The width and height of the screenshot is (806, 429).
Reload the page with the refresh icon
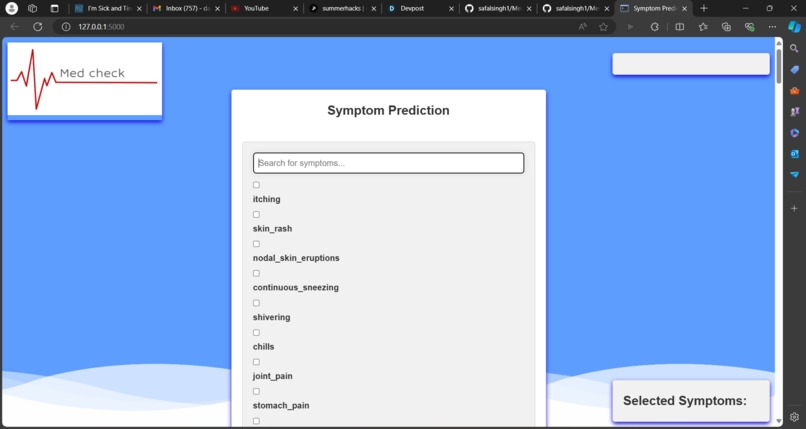38,27
